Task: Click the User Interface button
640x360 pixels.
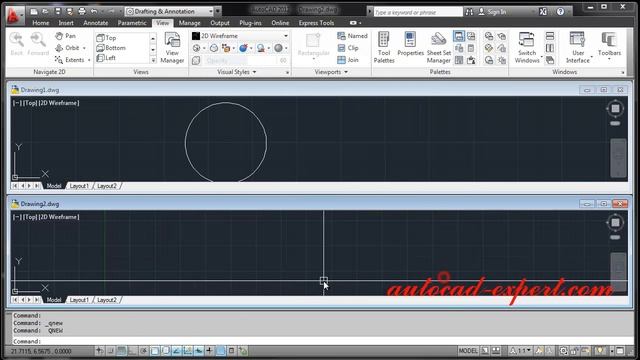Action: tap(578, 48)
